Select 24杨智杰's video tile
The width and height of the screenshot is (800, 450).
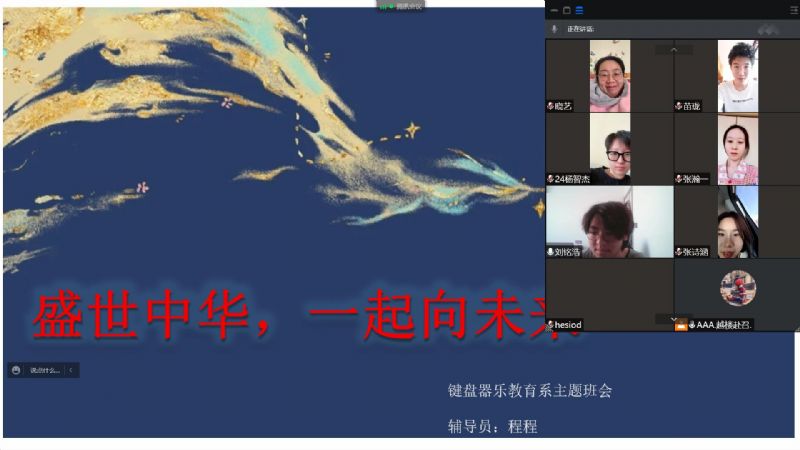coord(610,150)
